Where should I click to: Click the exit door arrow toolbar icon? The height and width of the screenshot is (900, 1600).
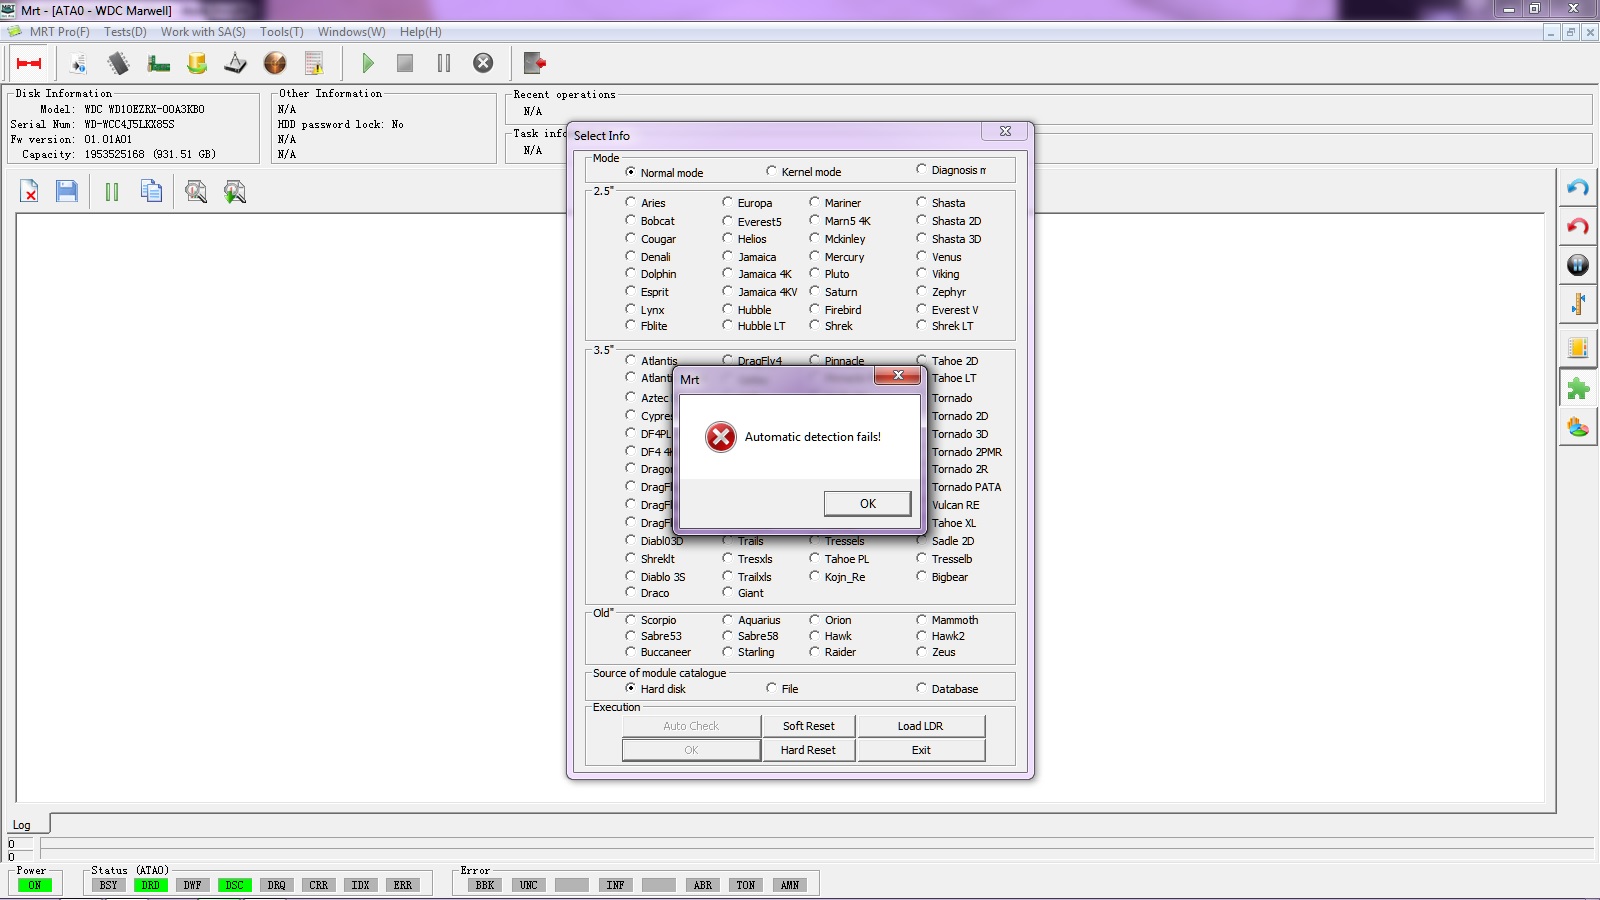tap(535, 63)
